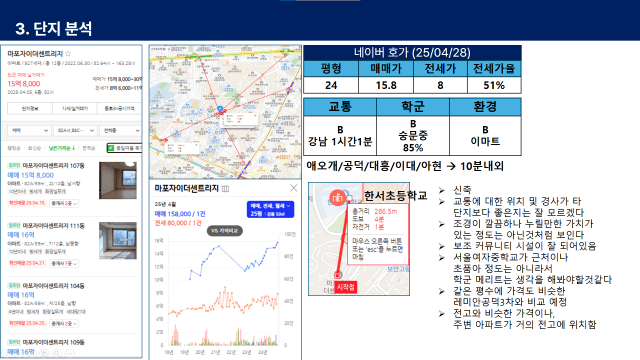Click the 래미안공덕3차와 비교 예정 line

coord(510,302)
